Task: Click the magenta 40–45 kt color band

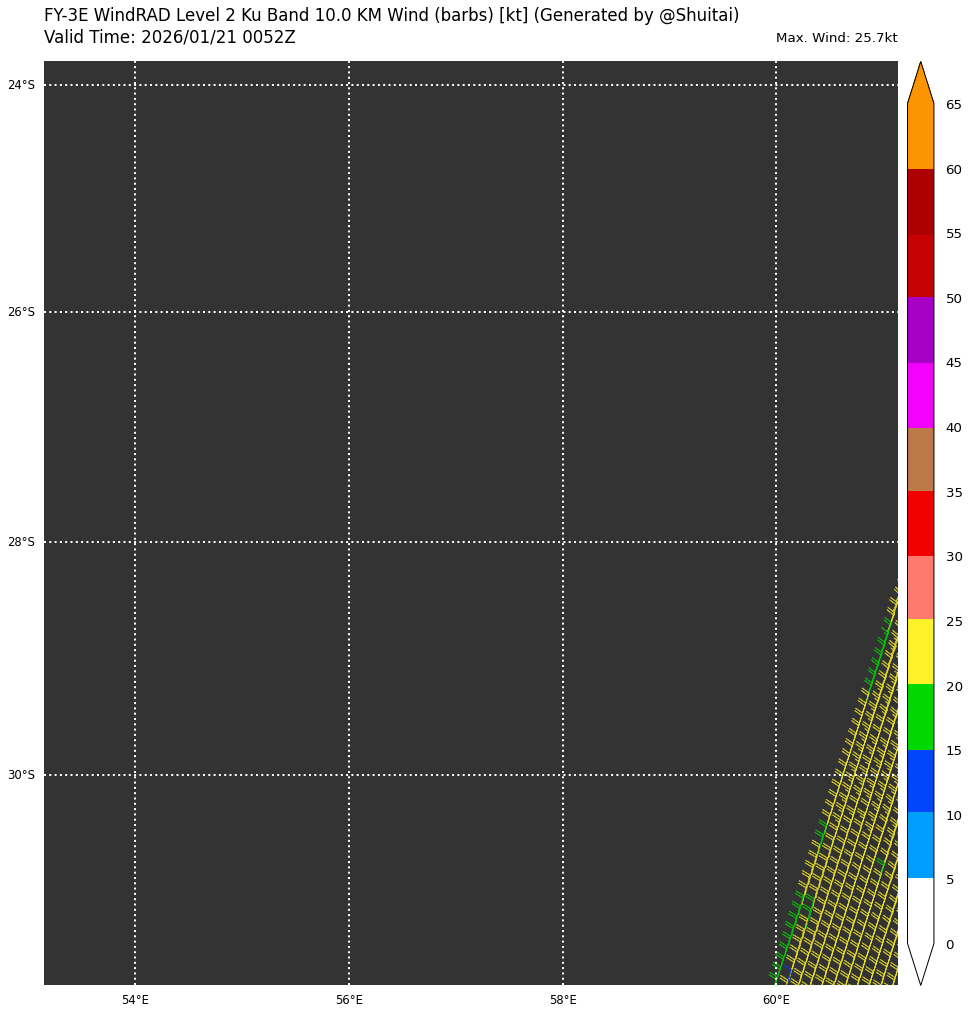Action: [920, 395]
